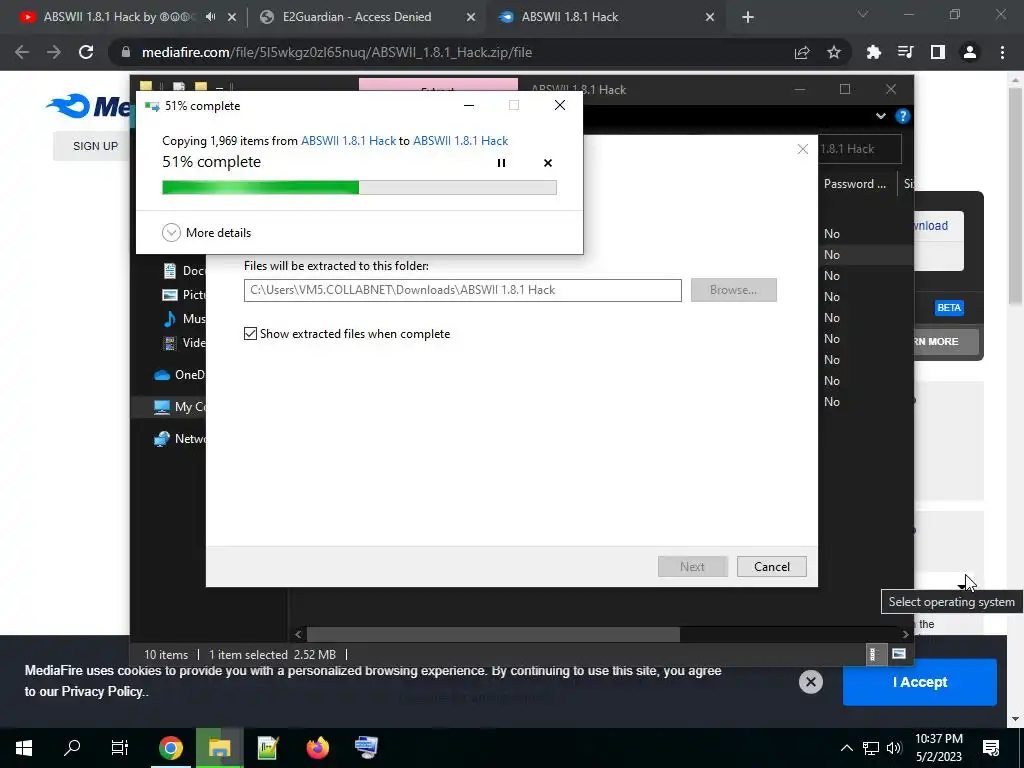The width and height of the screenshot is (1024, 768).
Task: Select Documents in Explorer sidebar
Action: [x=184, y=270]
